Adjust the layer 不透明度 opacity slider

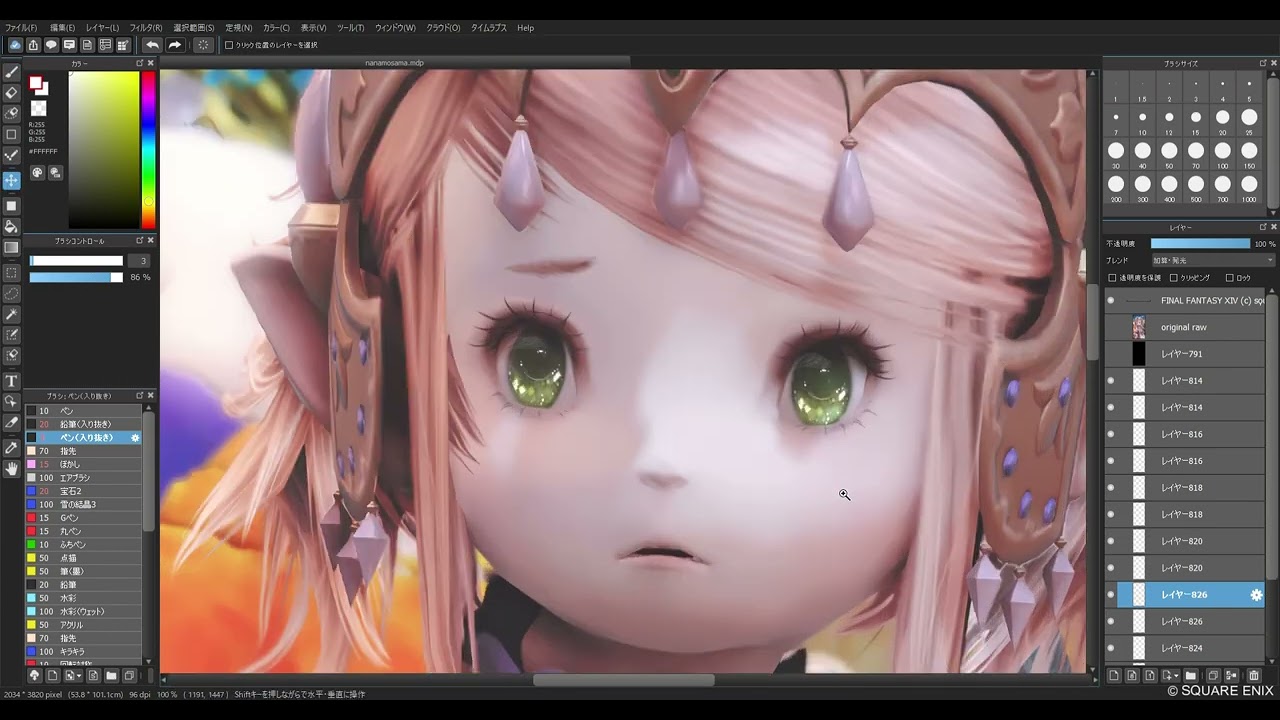coord(1200,243)
